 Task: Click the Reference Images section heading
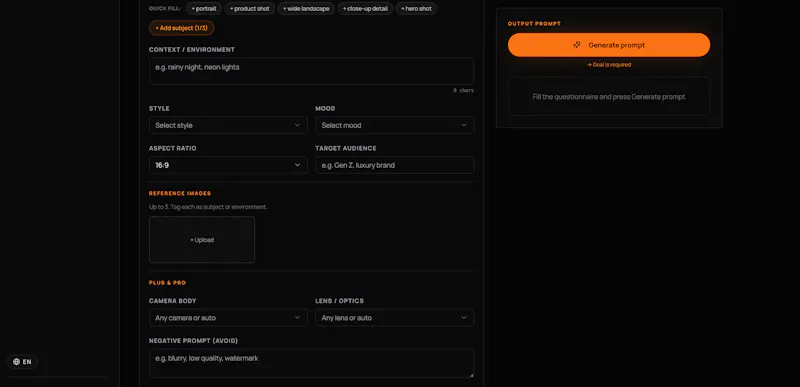point(180,193)
